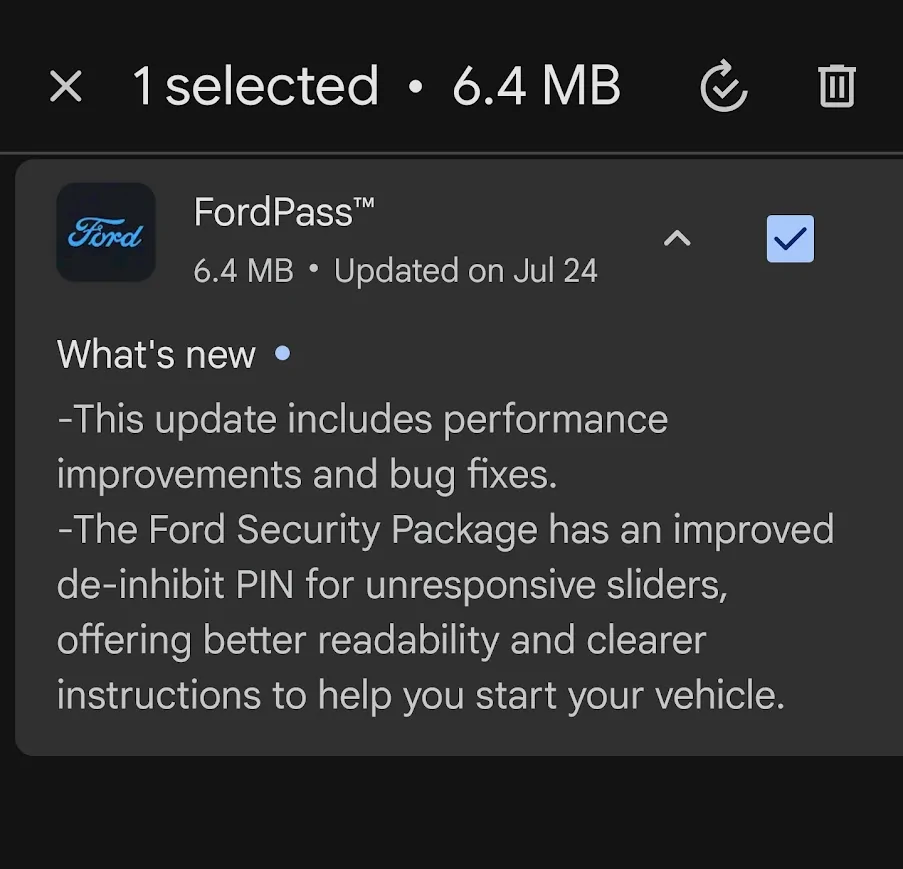The image size is (903, 869).
Task: Collapse the FordPass What's new section
Action: click(678, 239)
